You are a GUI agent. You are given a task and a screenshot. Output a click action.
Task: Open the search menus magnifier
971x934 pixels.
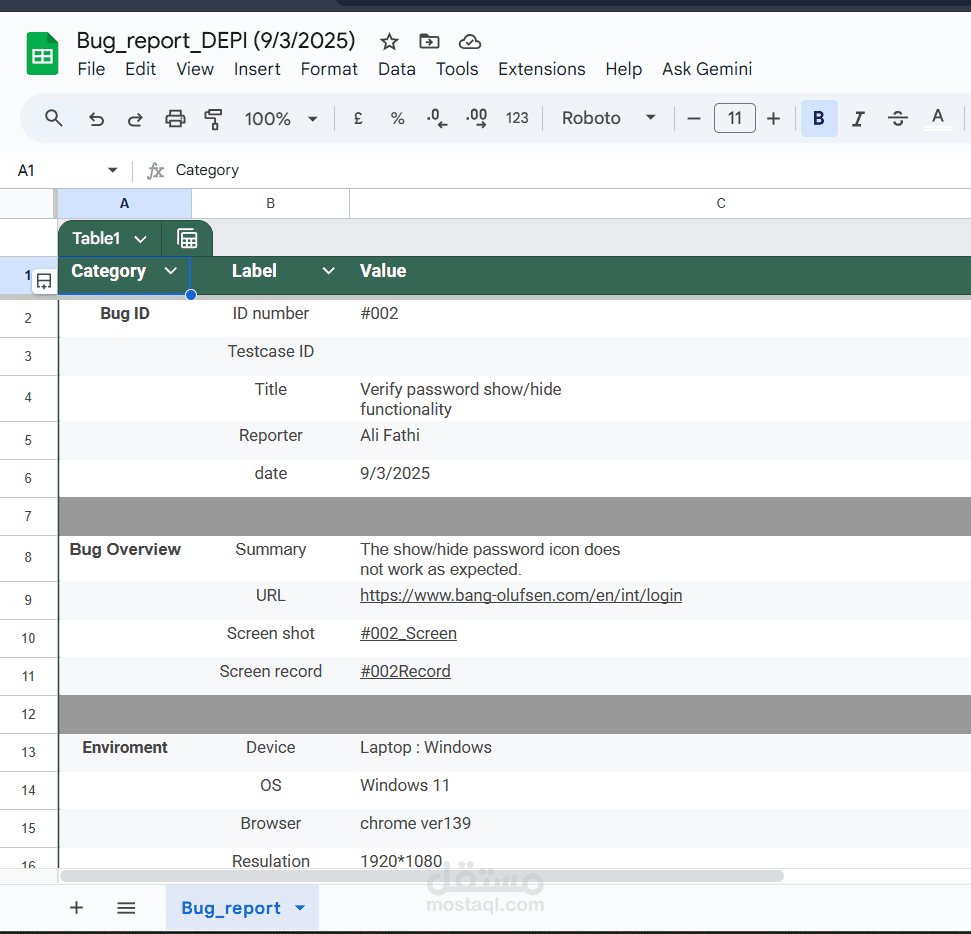click(54, 118)
